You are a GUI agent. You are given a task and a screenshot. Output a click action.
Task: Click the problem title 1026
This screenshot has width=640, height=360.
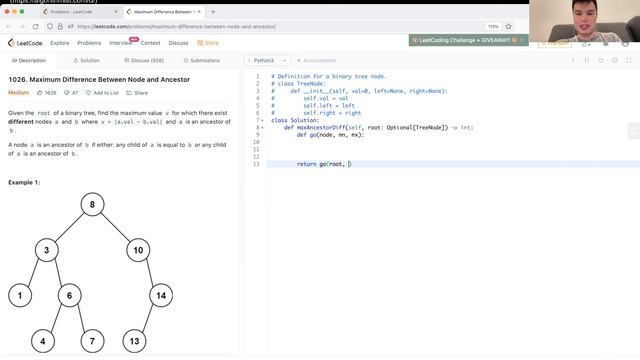coord(99,80)
